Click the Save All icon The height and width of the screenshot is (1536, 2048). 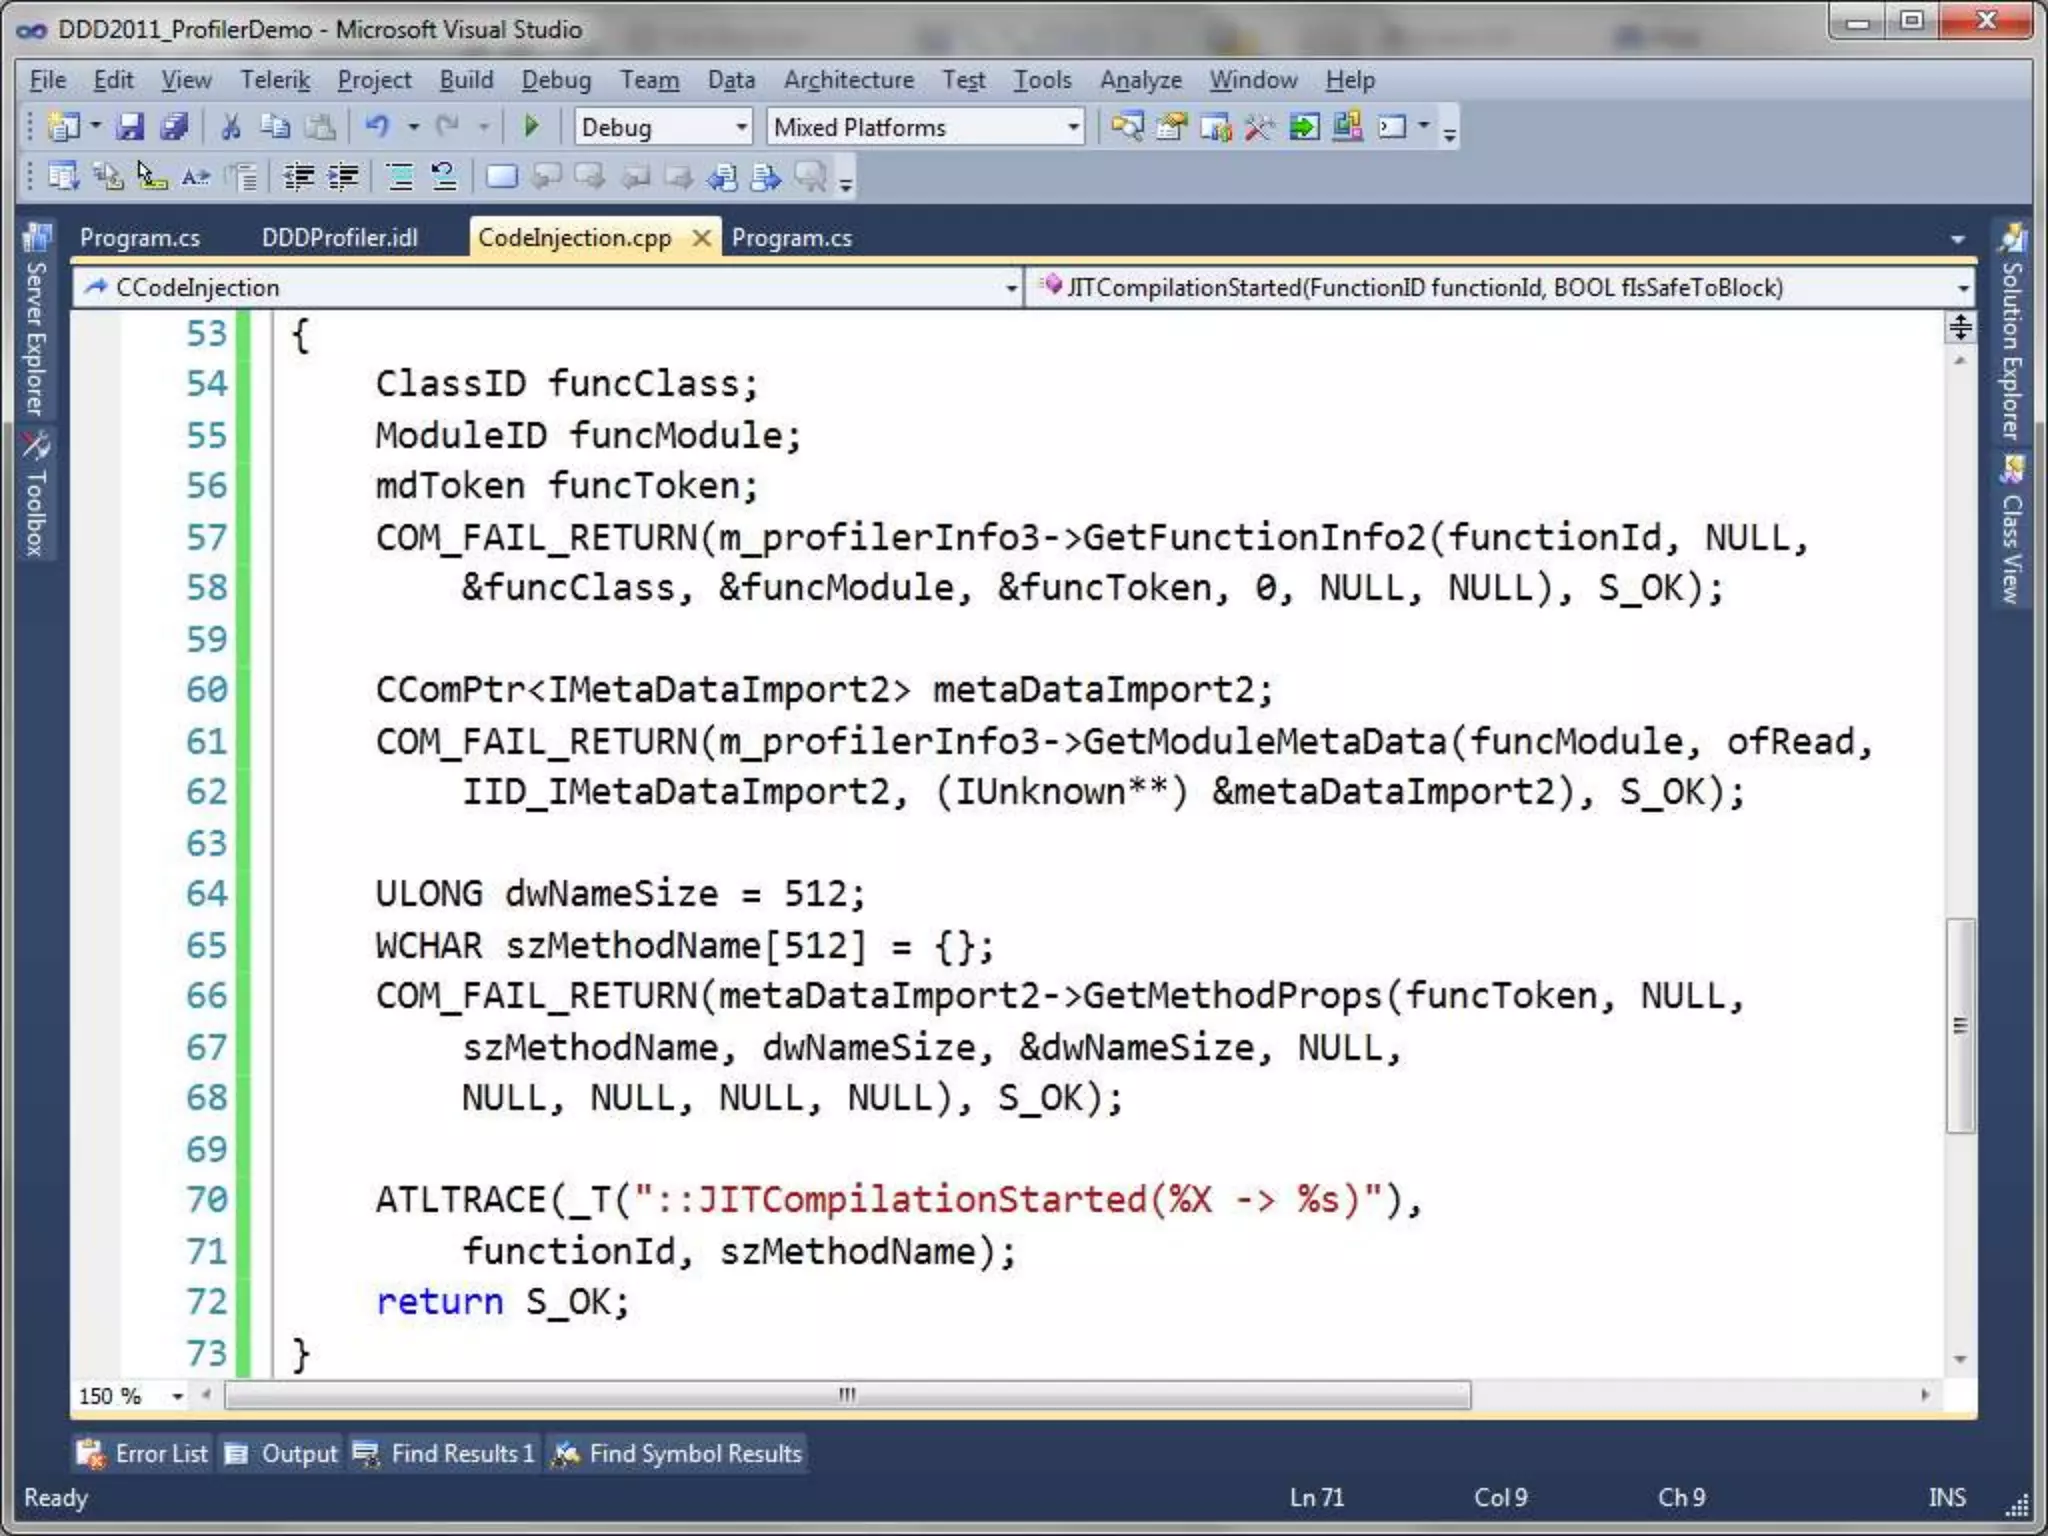pyautogui.click(x=175, y=127)
